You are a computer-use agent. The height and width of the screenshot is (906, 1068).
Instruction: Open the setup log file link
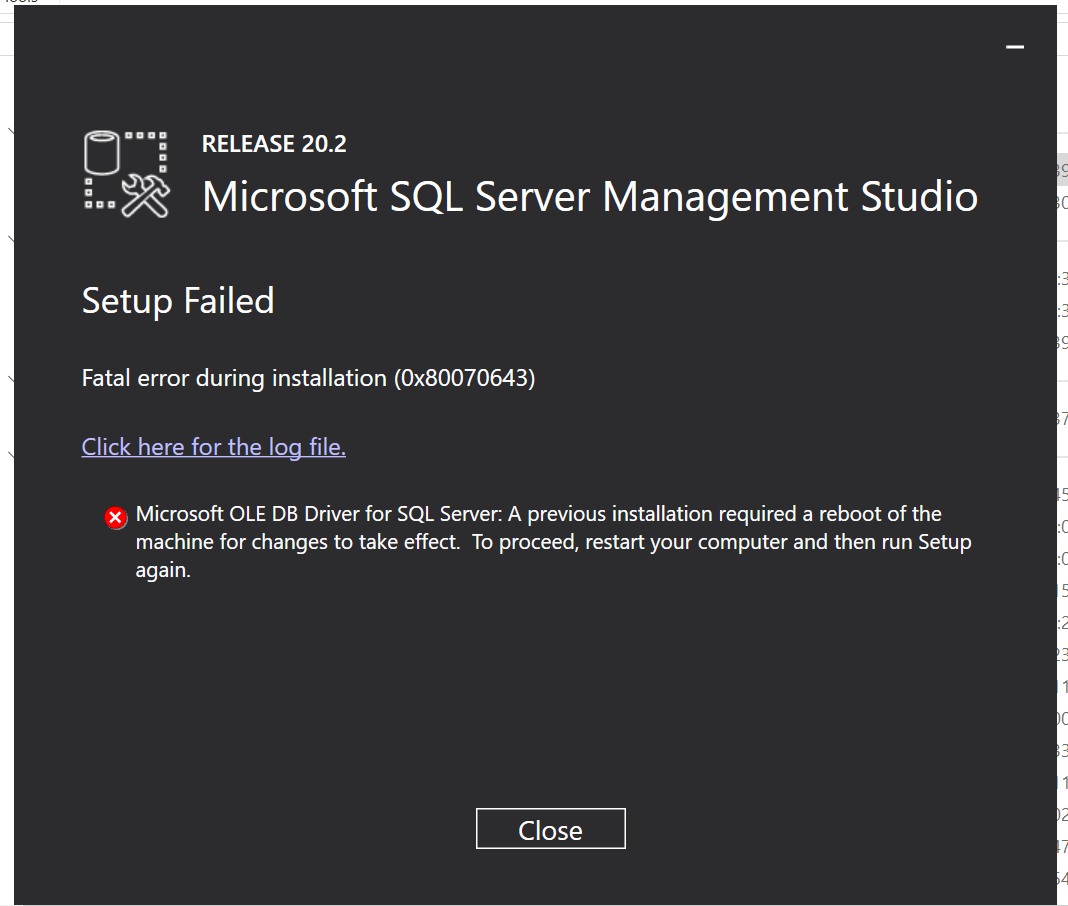(x=214, y=447)
